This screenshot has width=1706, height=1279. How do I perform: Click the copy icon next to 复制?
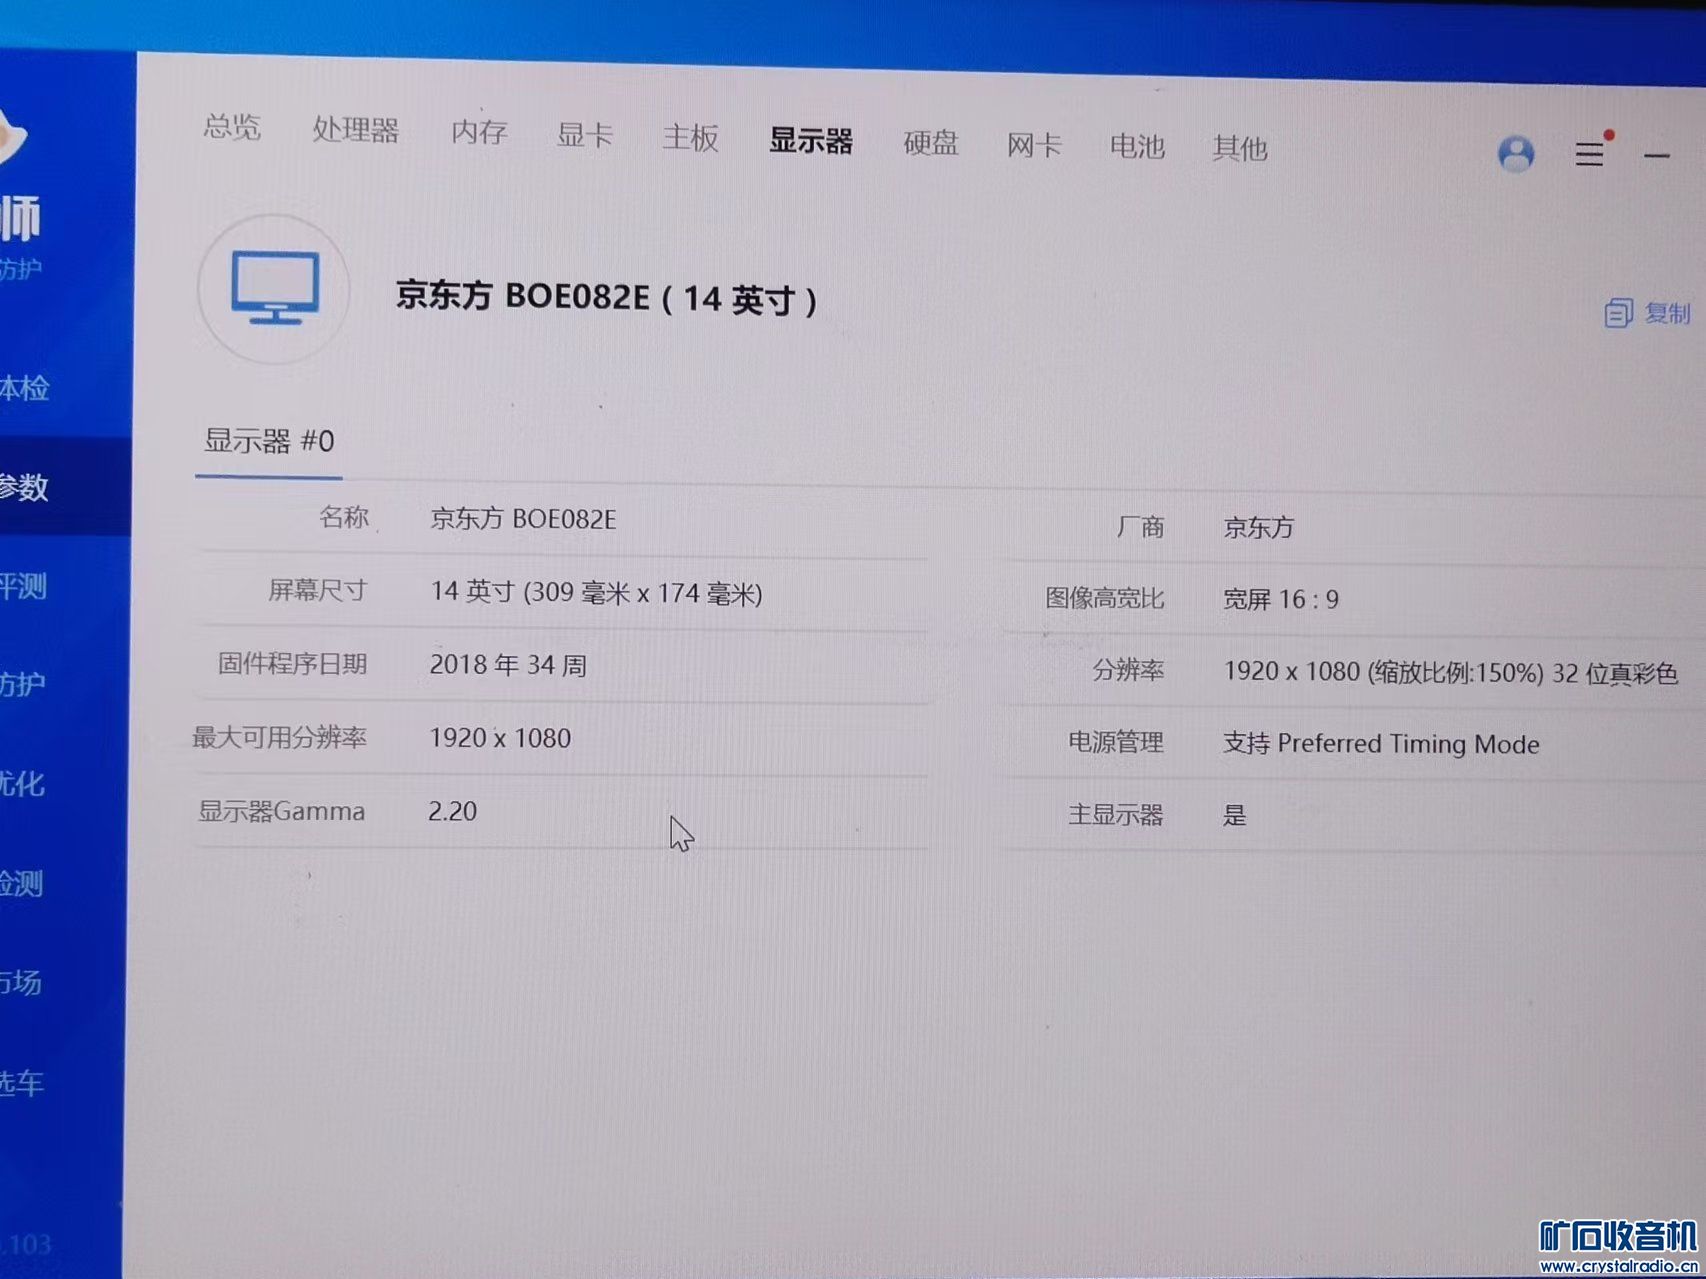(x=1618, y=313)
